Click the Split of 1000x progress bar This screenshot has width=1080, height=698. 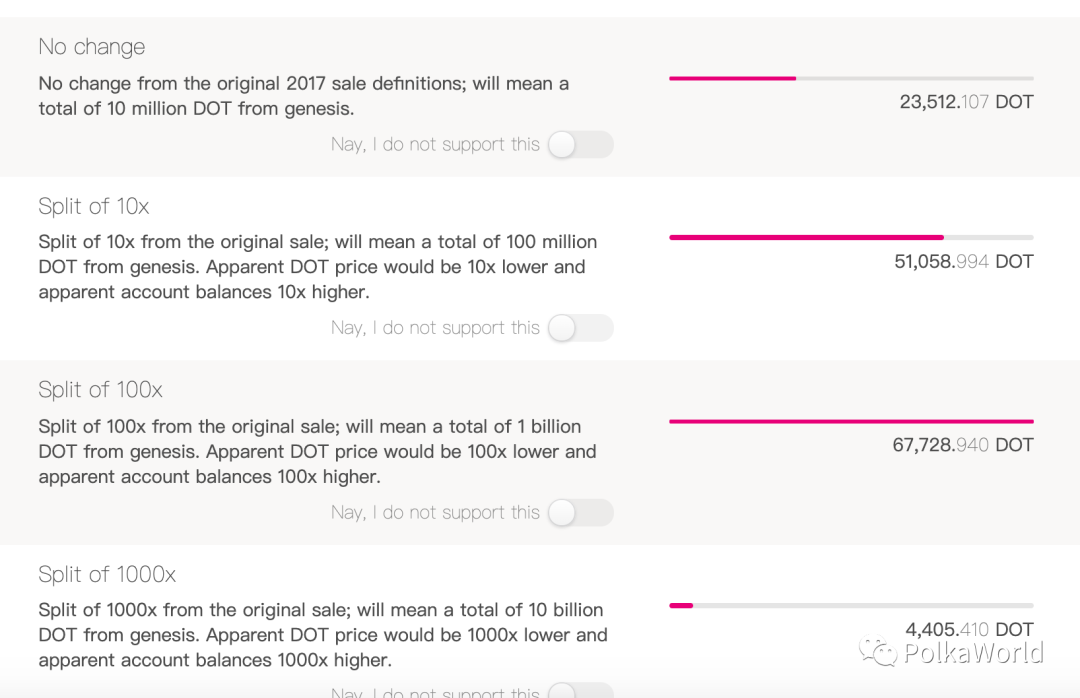click(x=851, y=605)
